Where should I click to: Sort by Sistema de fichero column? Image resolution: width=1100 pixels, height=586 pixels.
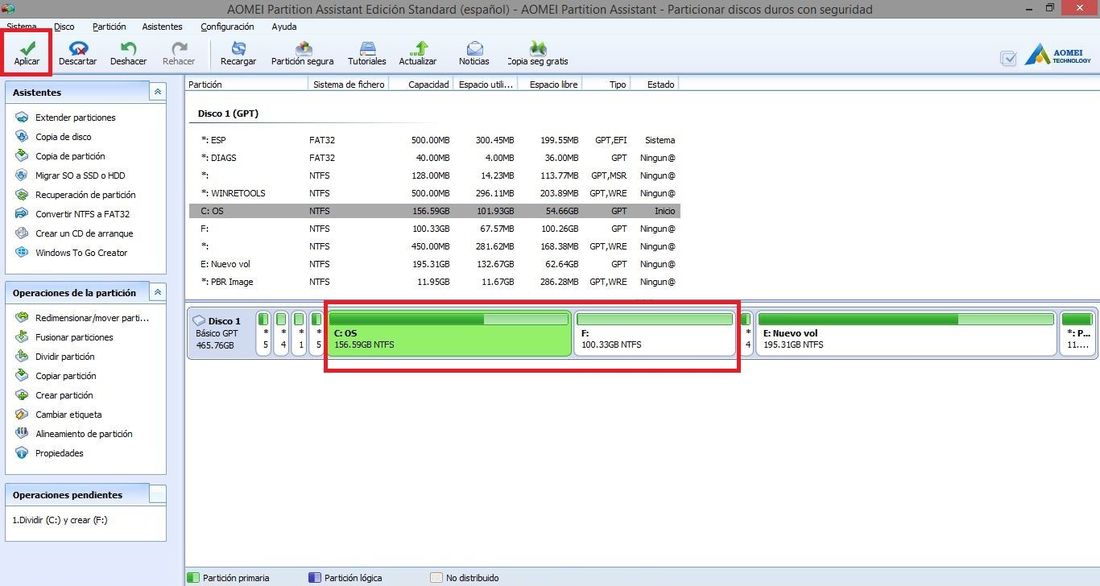click(x=349, y=84)
